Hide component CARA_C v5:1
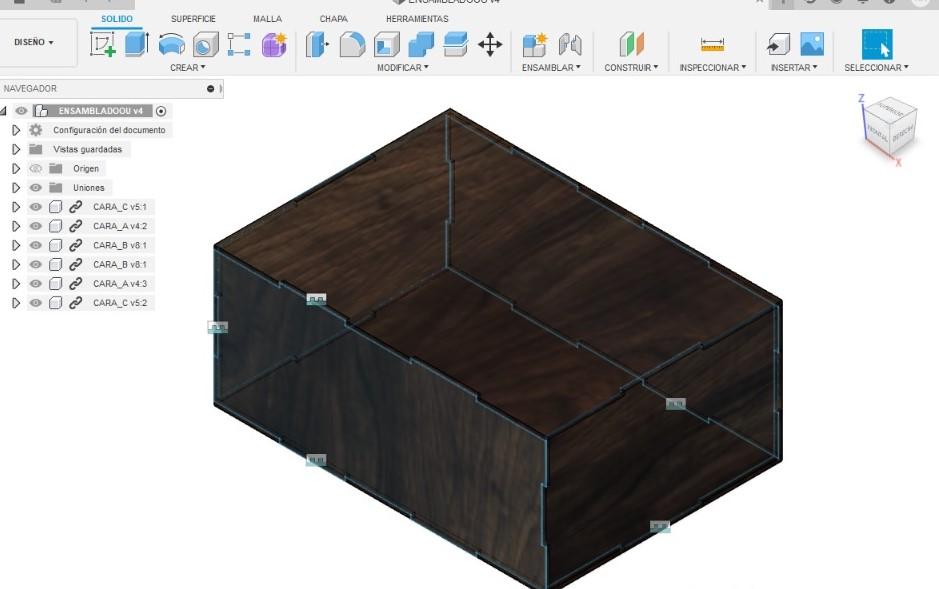 point(36,207)
